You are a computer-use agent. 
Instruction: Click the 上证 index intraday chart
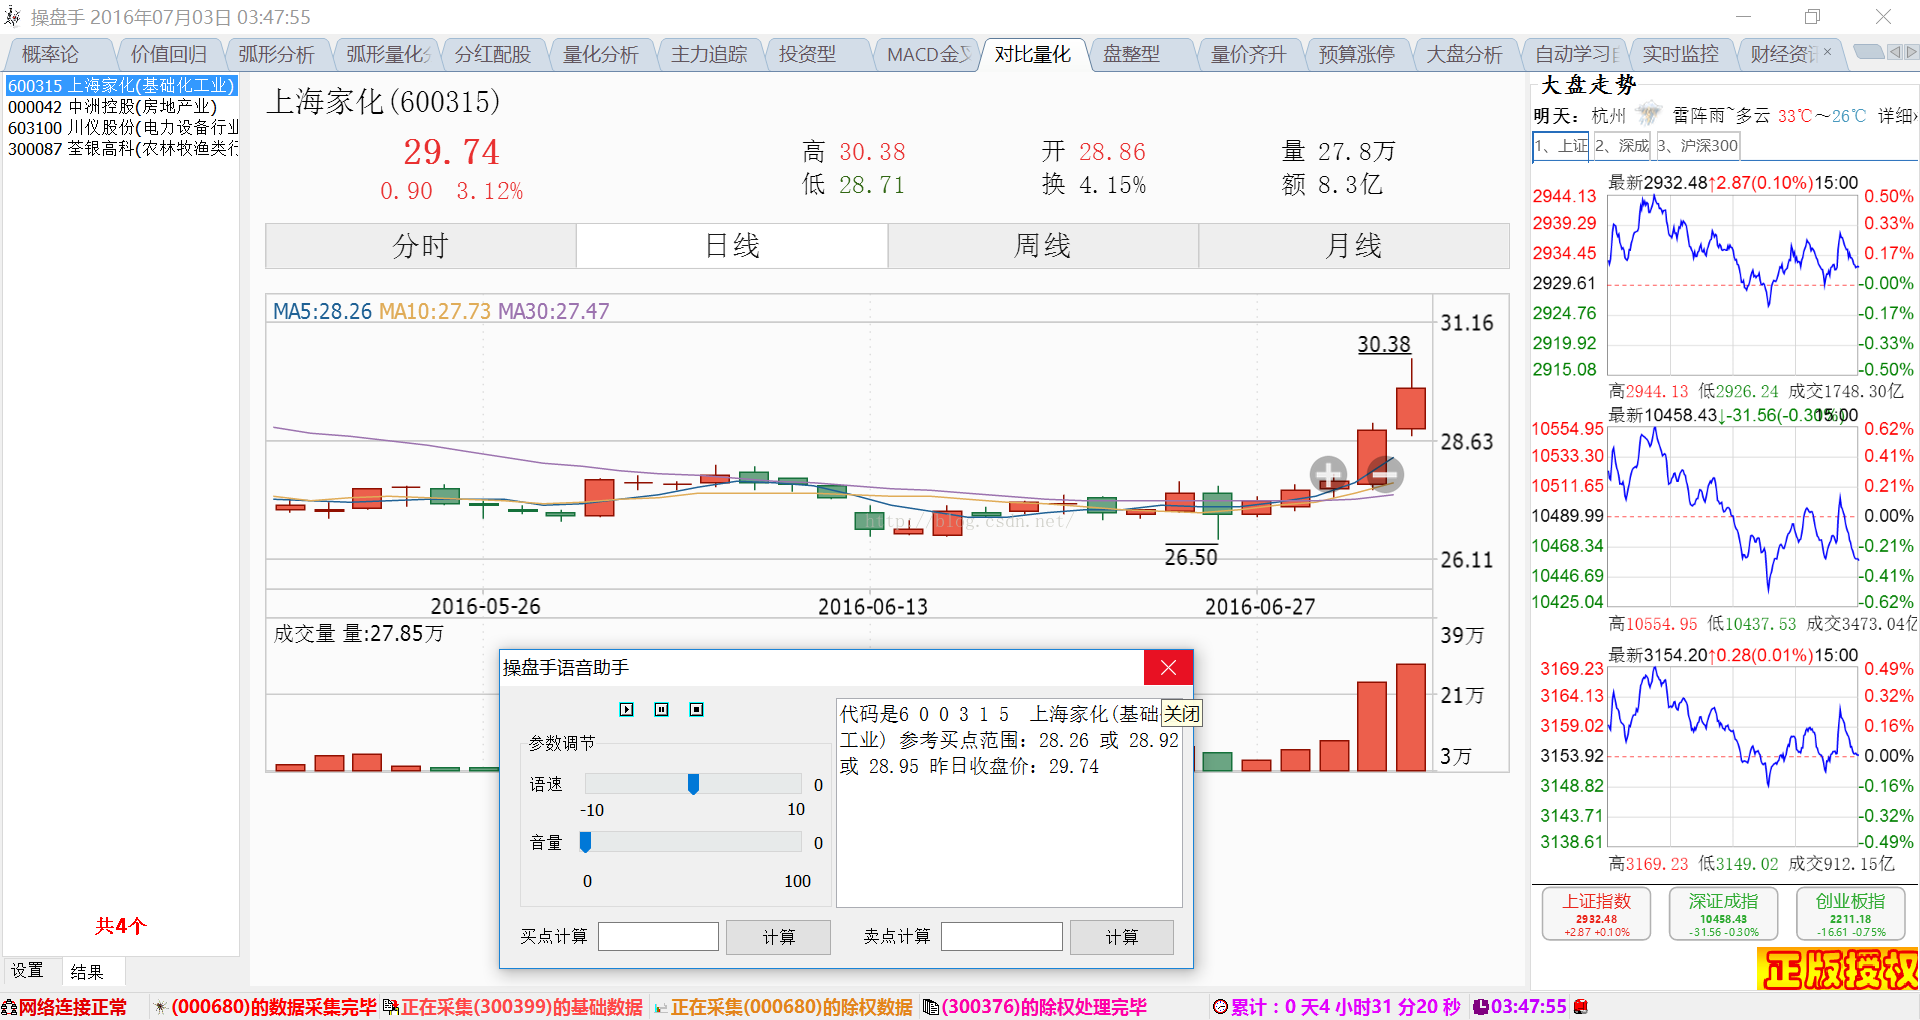(1733, 285)
